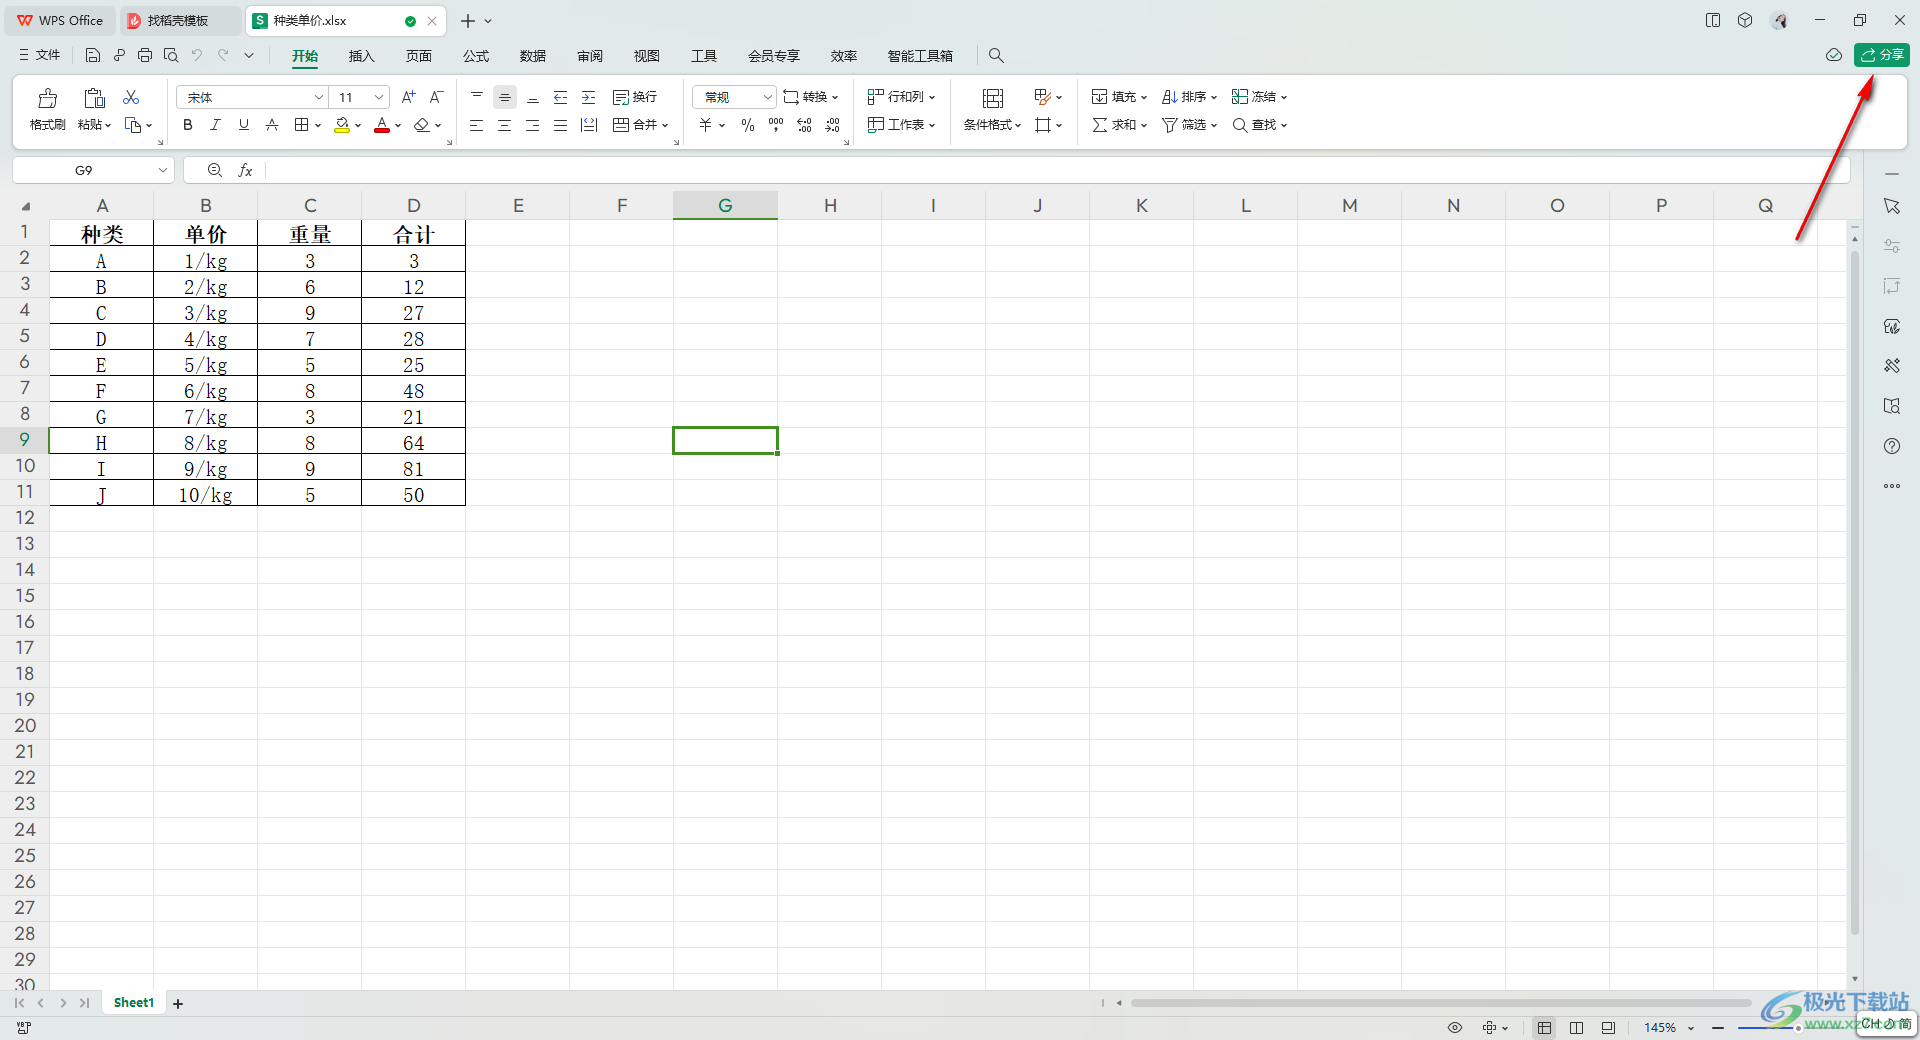Screen dimensions: 1920x1040
Task: Click the decrease decimal places icon
Action: [x=833, y=125]
